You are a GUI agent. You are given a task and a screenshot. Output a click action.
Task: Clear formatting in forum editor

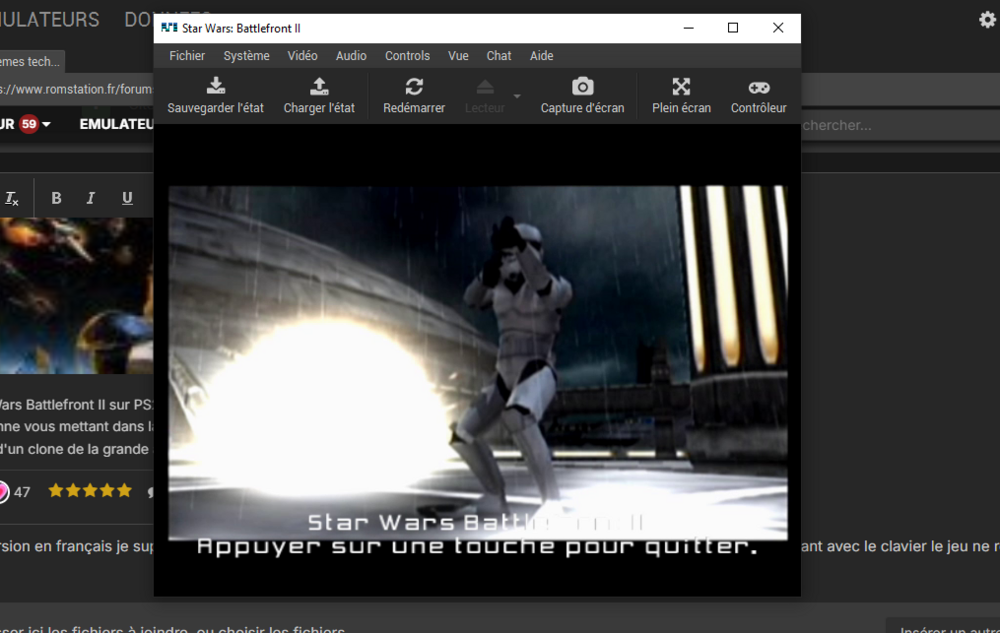[11, 199]
